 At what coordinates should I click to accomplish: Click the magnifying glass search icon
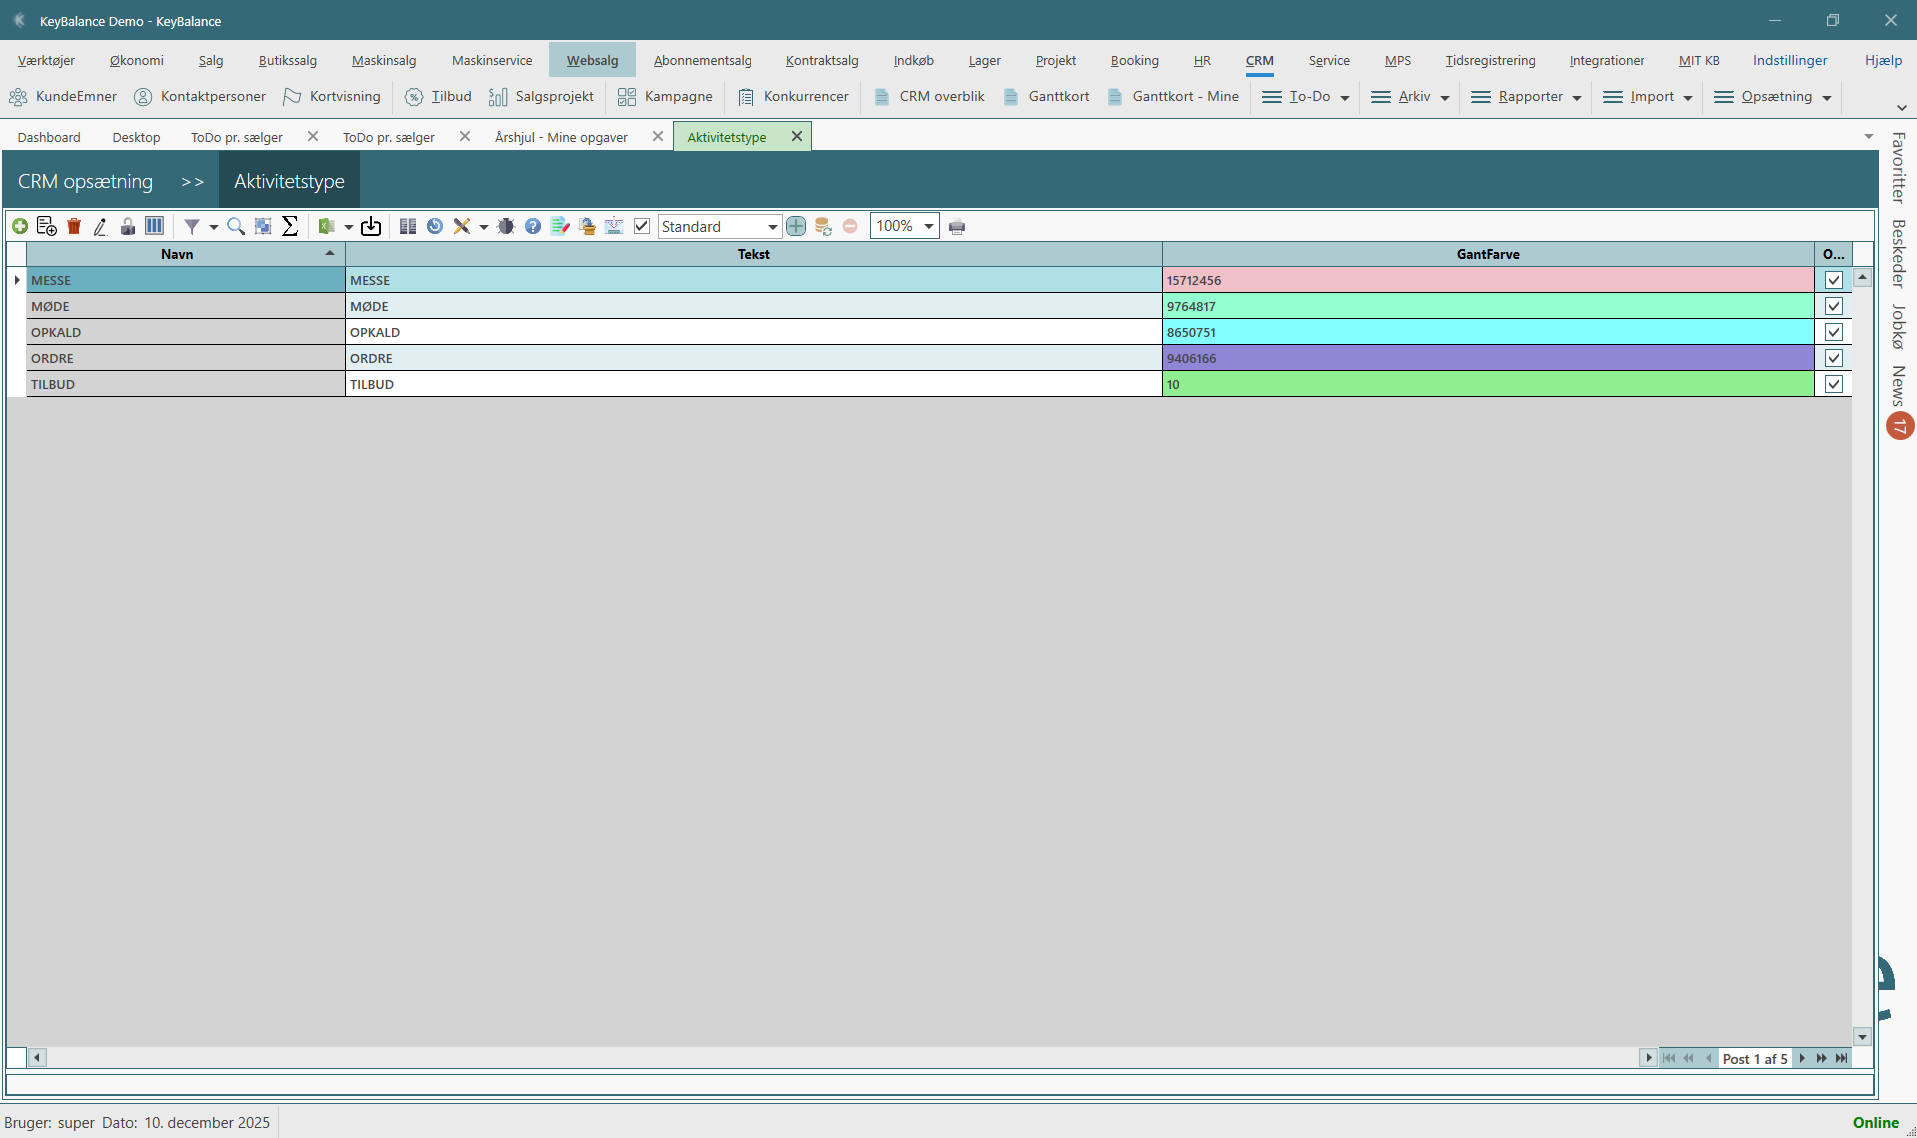point(236,227)
